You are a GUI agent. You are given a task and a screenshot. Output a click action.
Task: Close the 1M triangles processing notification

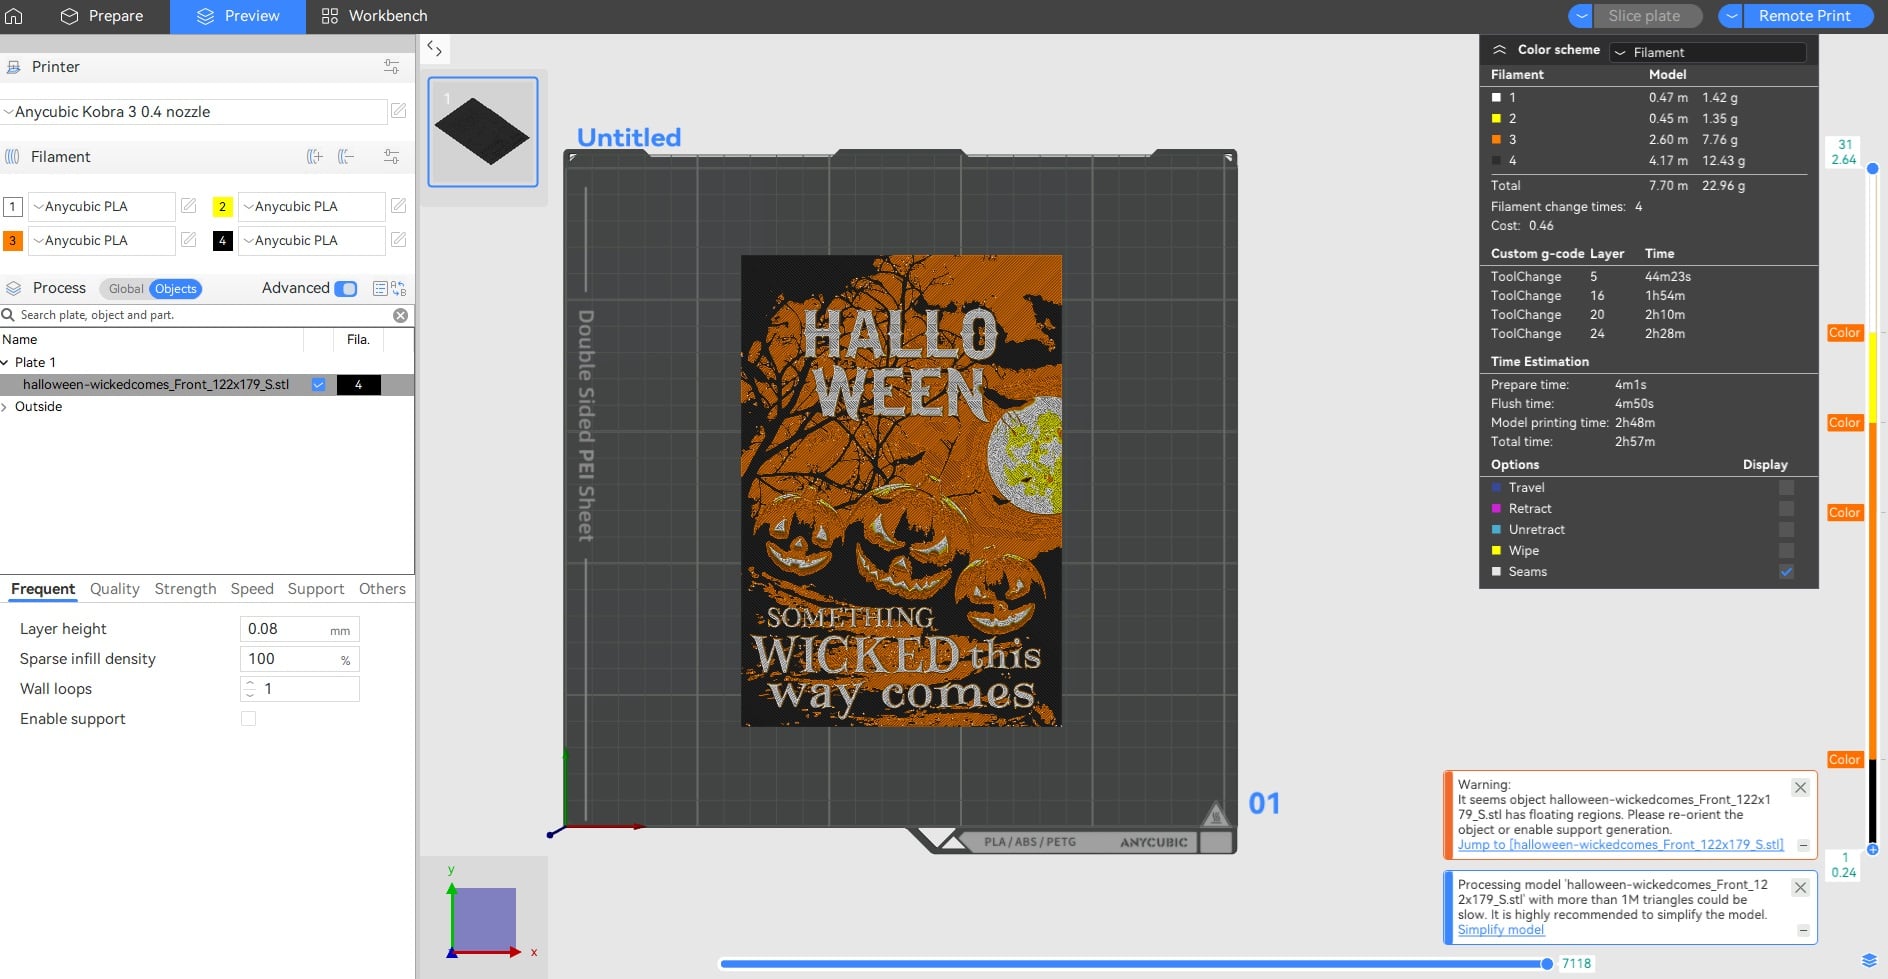pyautogui.click(x=1800, y=887)
